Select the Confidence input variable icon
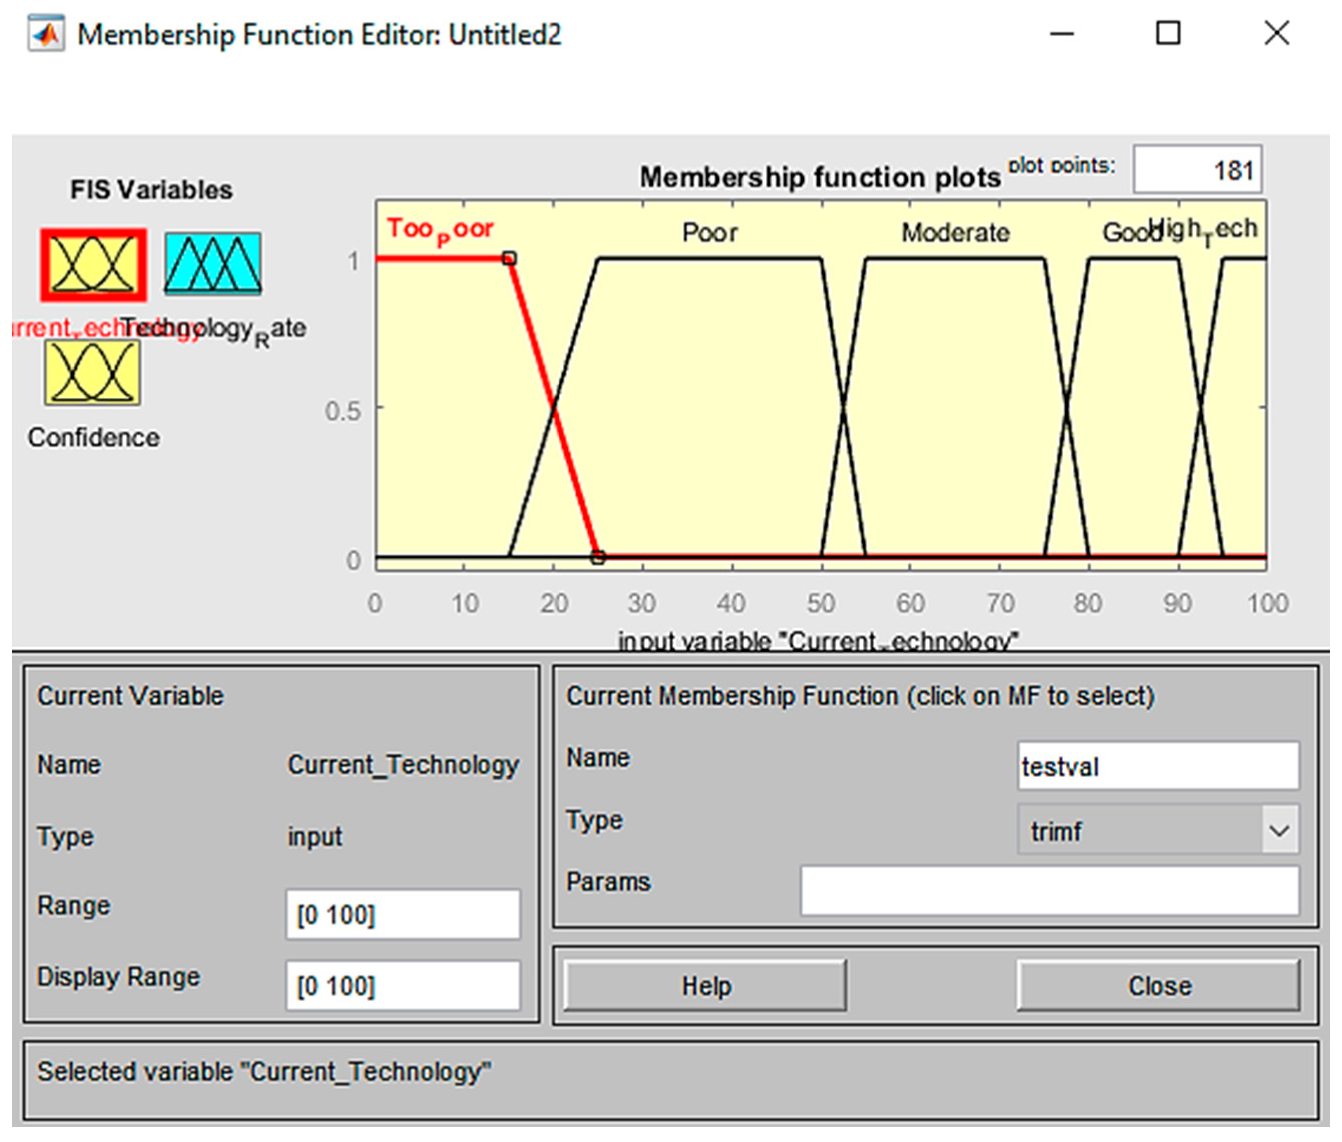1342x1142 pixels. (x=92, y=372)
